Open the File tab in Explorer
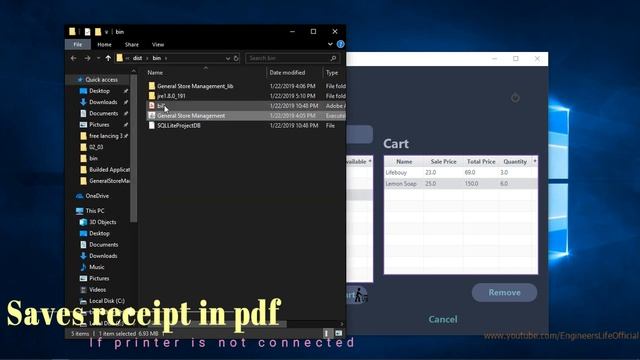640x360 pixels. 78,44
